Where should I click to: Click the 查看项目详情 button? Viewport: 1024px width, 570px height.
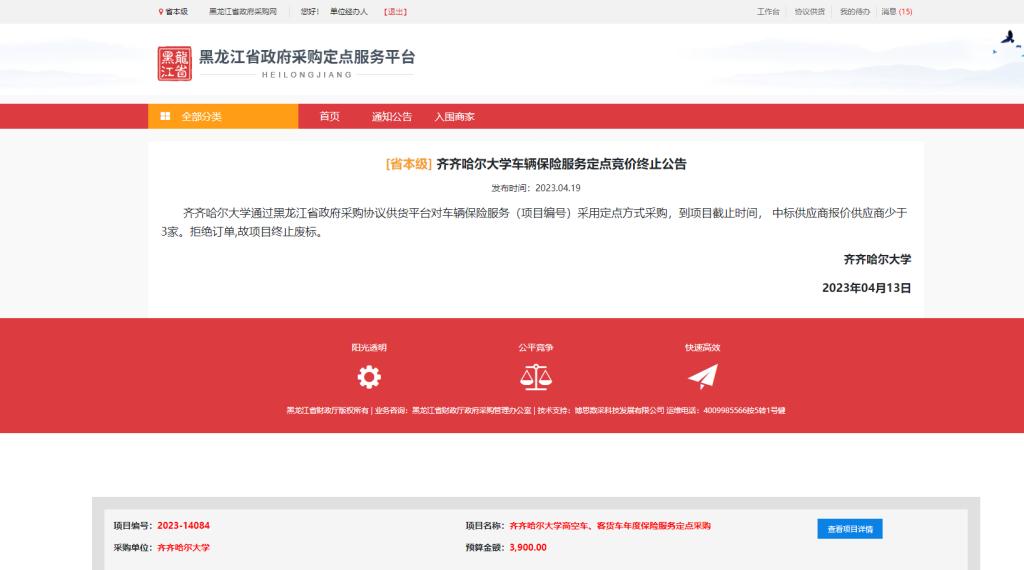click(849, 529)
